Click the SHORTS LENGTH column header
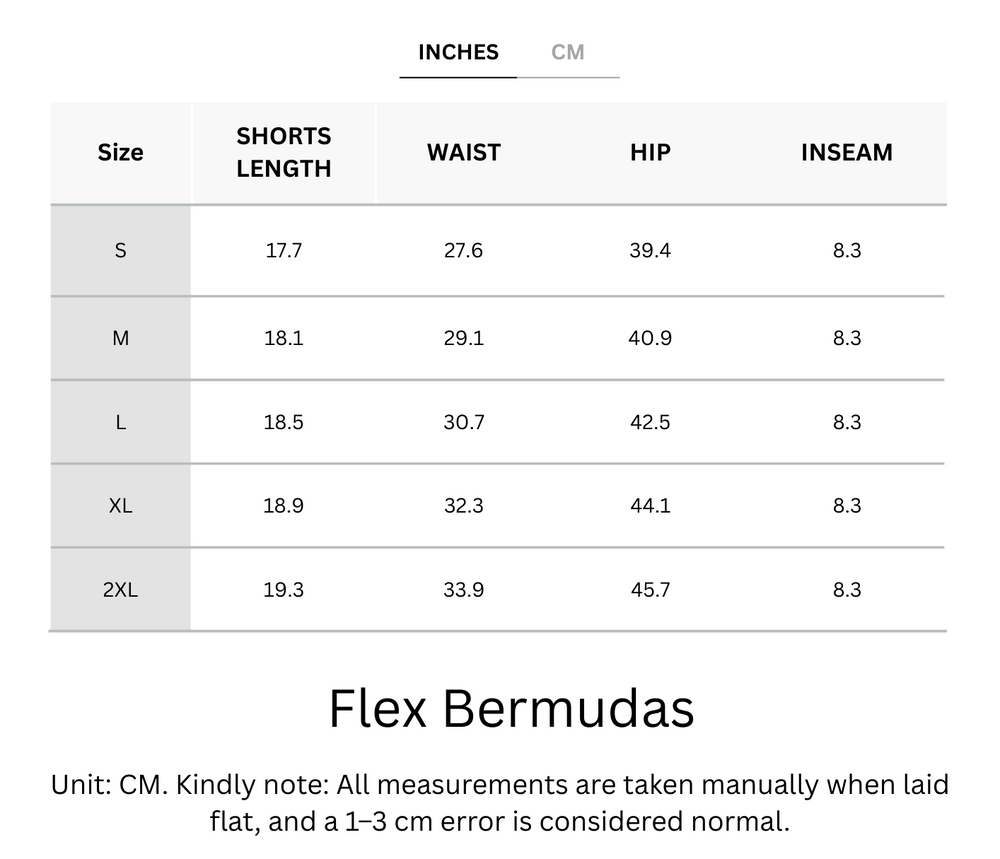The width and height of the screenshot is (1000, 859). point(284,152)
